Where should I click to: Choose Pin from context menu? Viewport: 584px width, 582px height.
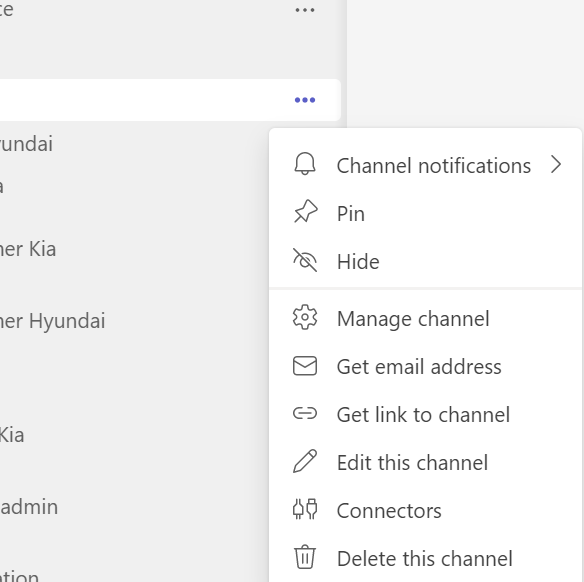click(425, 213)
